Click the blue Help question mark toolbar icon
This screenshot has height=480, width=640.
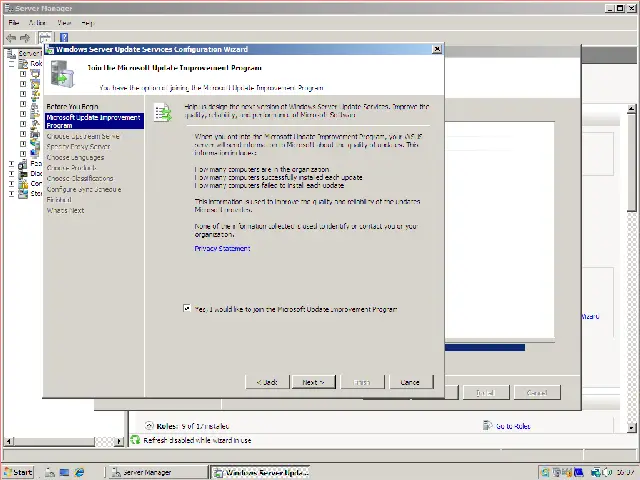[64, 38]
